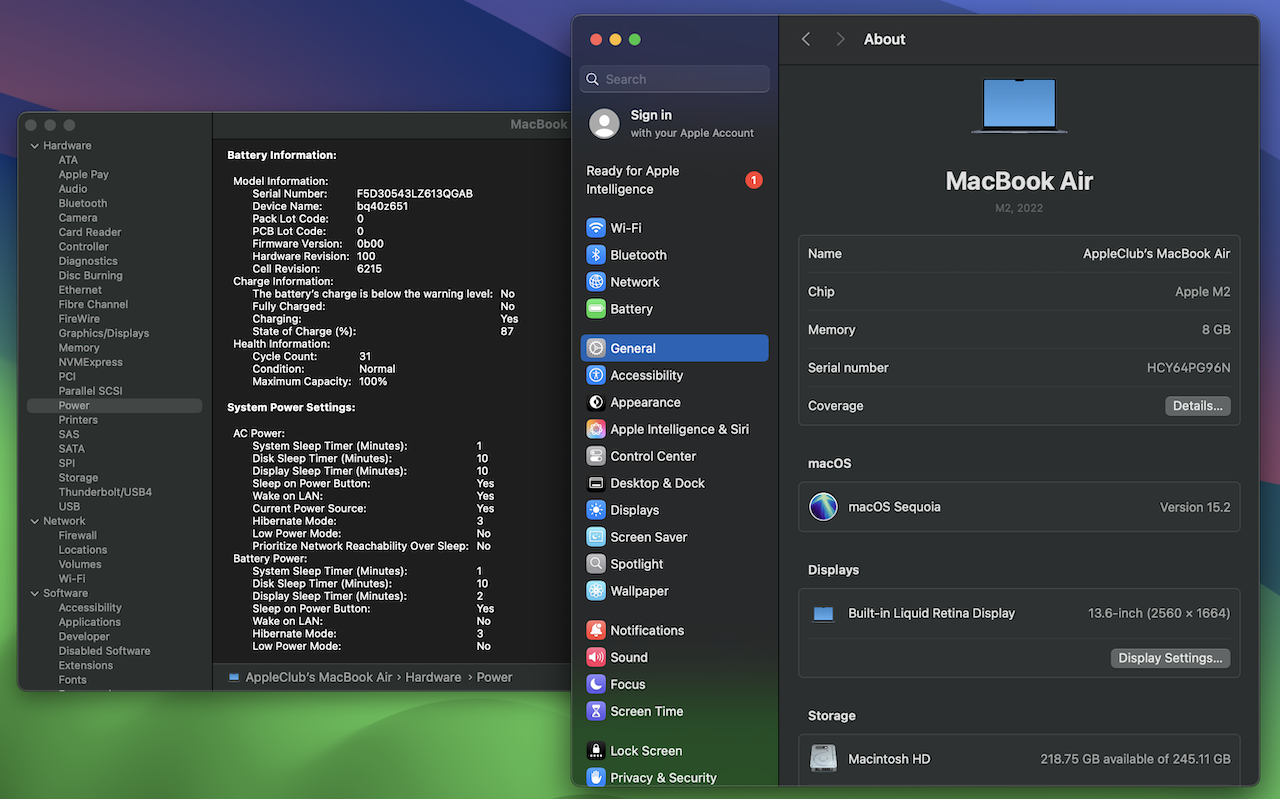Select Bluetooth in System Information hardware list
The image size is (1280, 799).
point(83,203)
